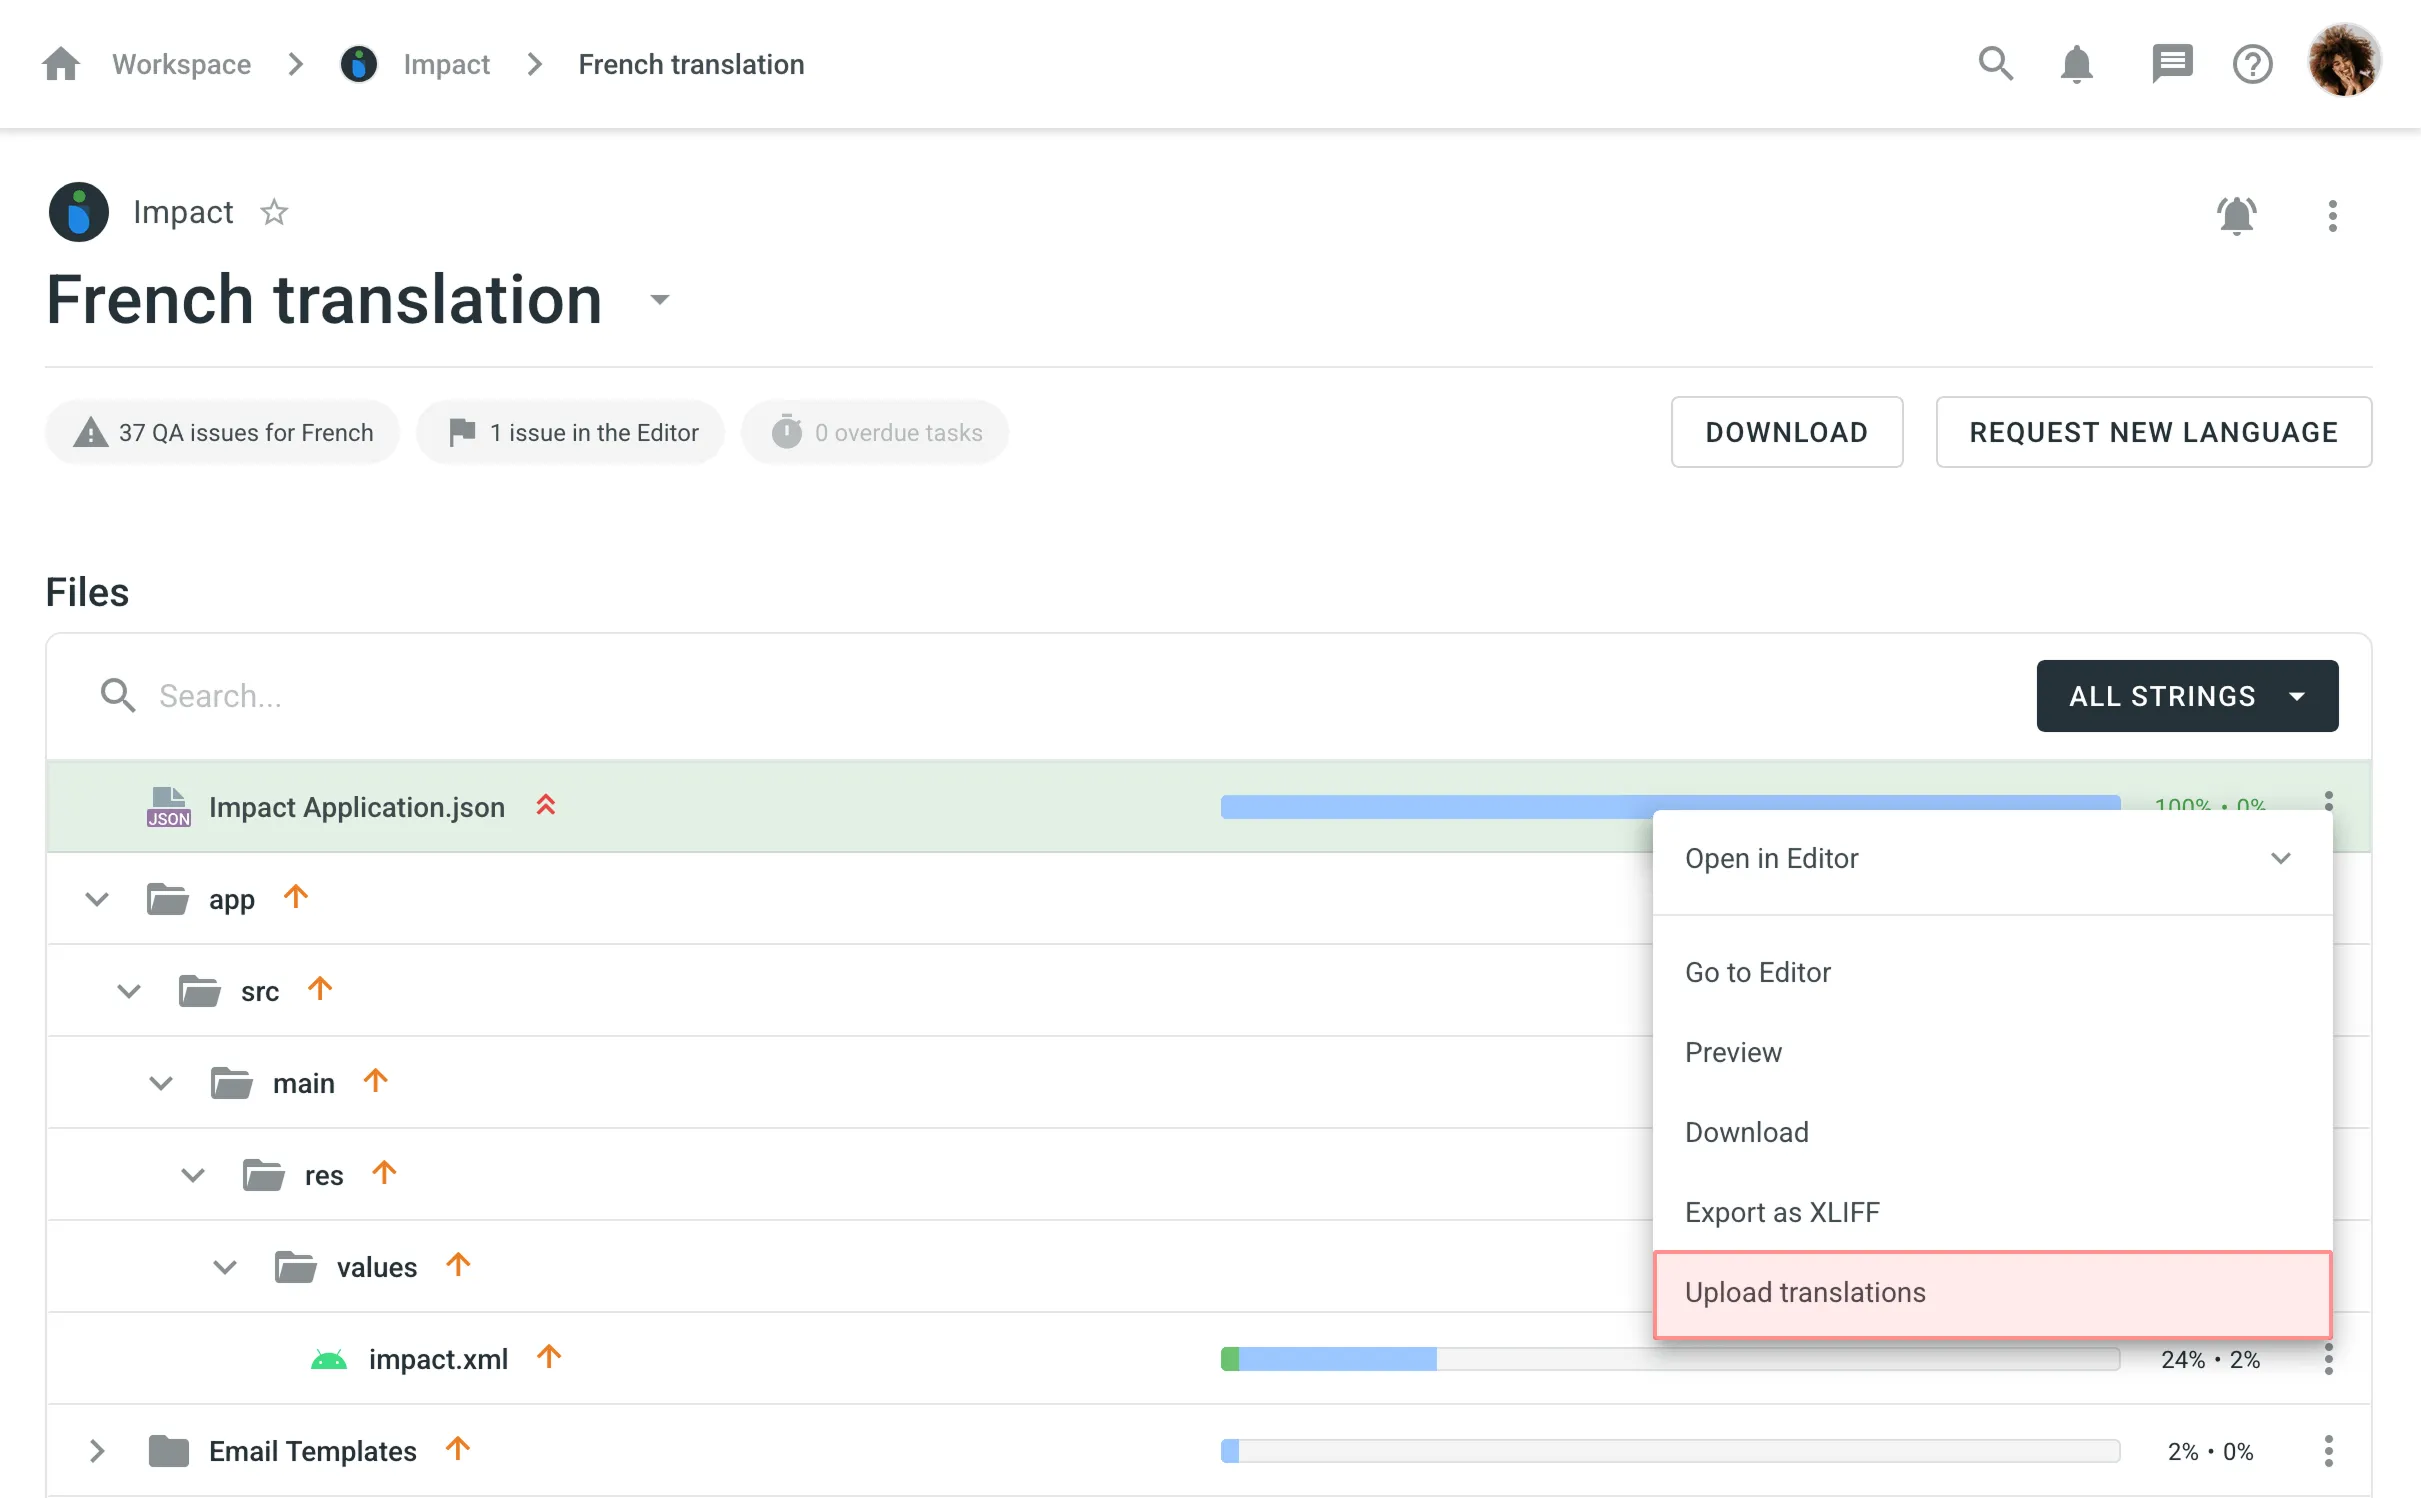Click the help question mark icon
The height and width of the screenshot is (1498, 2421).
point(2252,63)
